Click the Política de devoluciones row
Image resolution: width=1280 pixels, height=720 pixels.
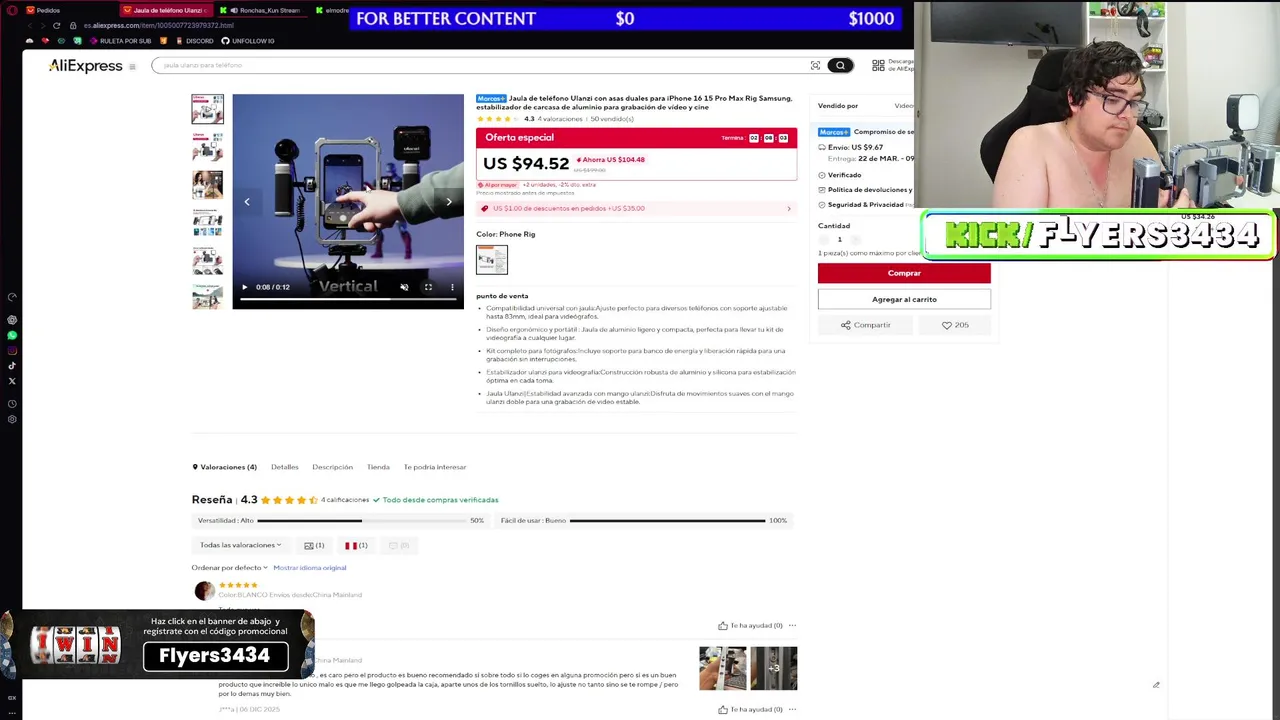coord(865,189)
